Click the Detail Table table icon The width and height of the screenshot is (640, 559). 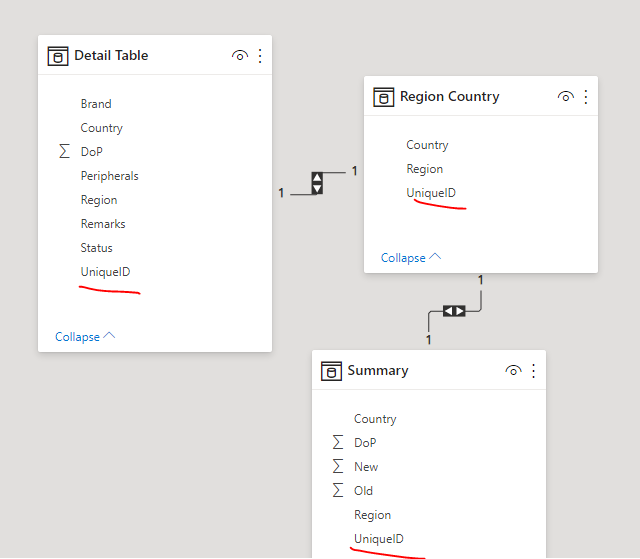58,56
